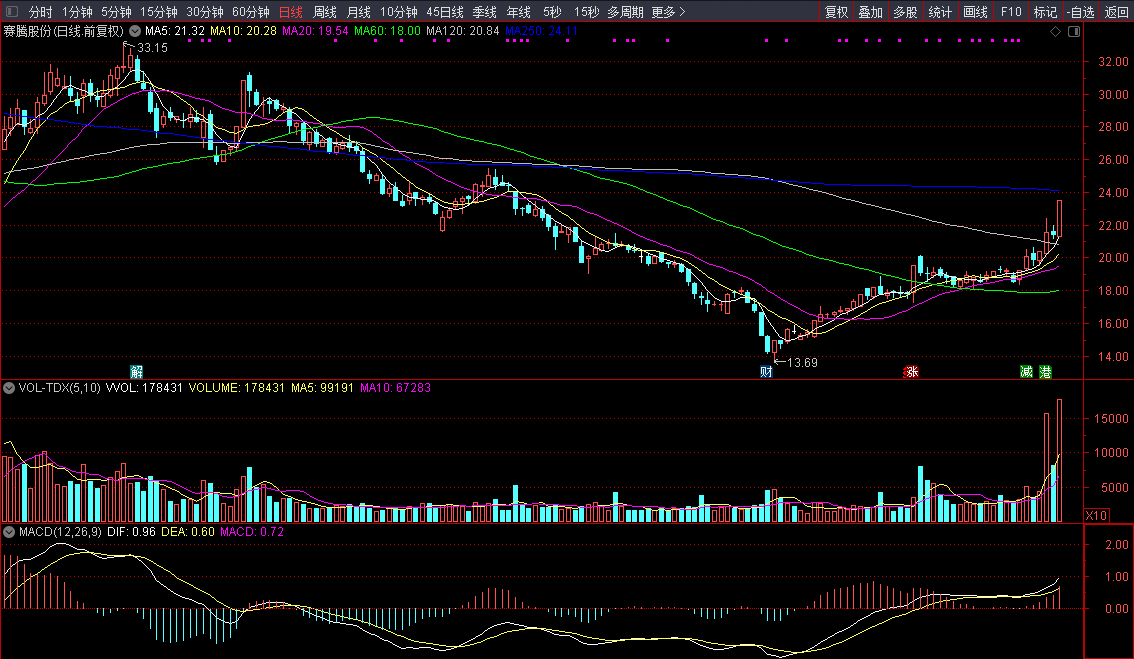Expand the main chart indicator dropdown
Viewport: 1134px width, 659px height.
tap(135, 31)
